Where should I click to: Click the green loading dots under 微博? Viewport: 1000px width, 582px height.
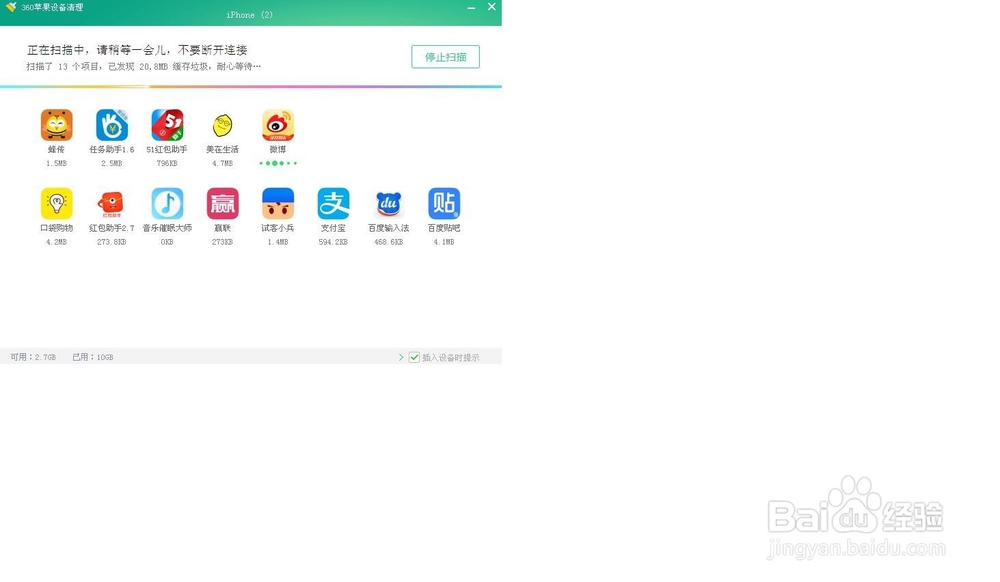(x=278, y=163)
